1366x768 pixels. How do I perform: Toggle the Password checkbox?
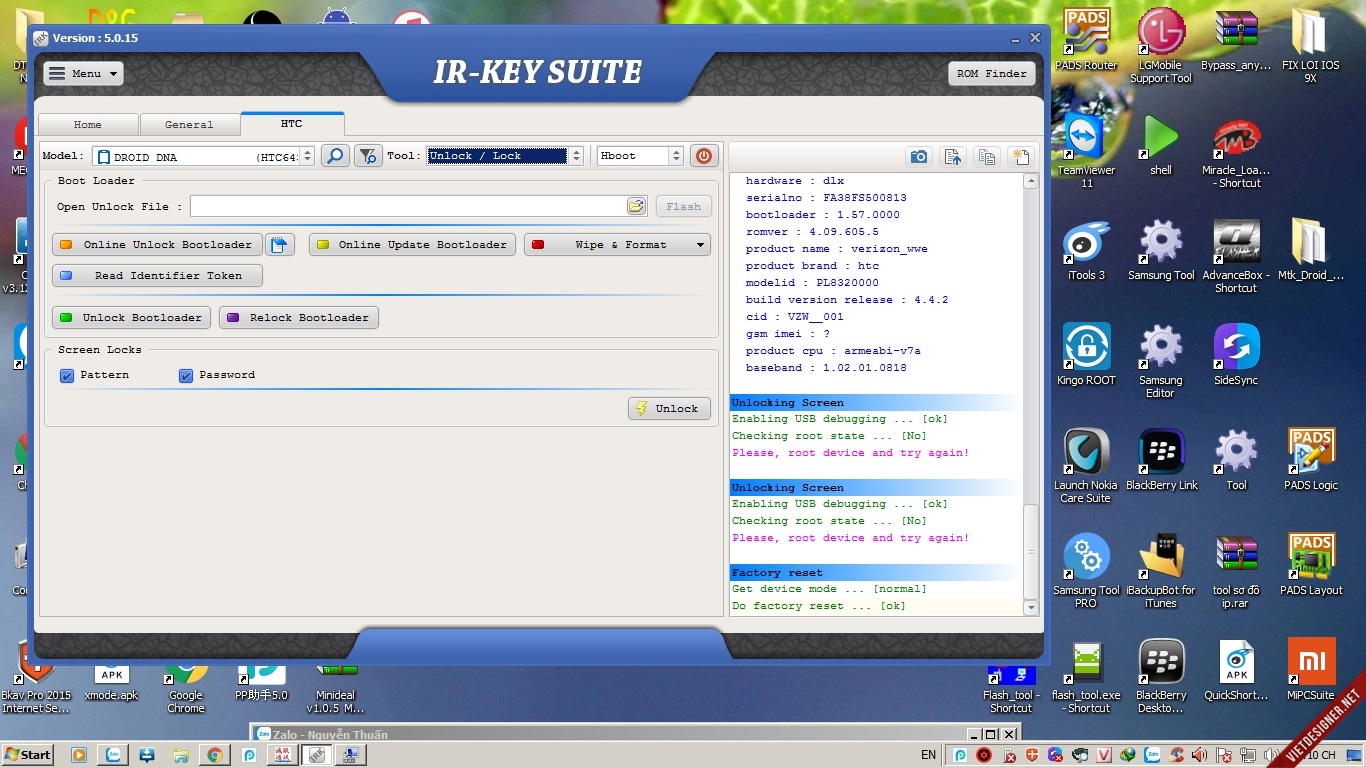click(x=185, y=376)
